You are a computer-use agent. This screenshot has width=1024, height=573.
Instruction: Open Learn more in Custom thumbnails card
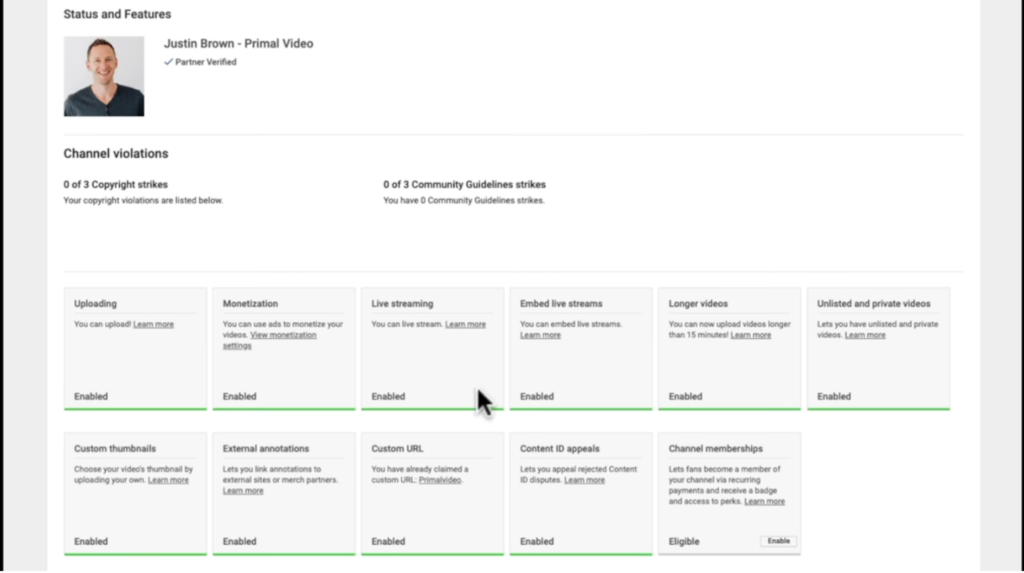tap(168, 480)
